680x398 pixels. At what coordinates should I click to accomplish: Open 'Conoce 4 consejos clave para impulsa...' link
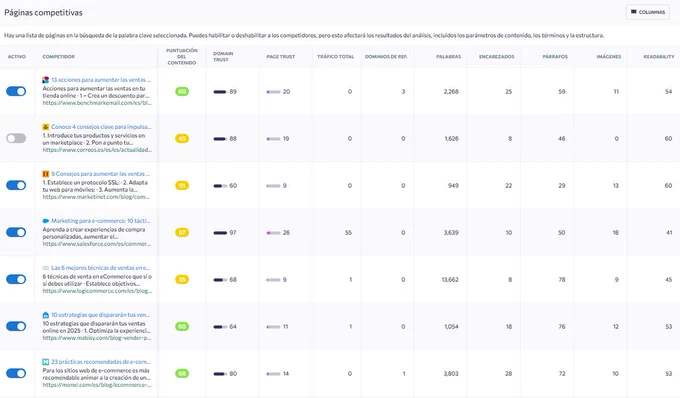click(101, 127)
